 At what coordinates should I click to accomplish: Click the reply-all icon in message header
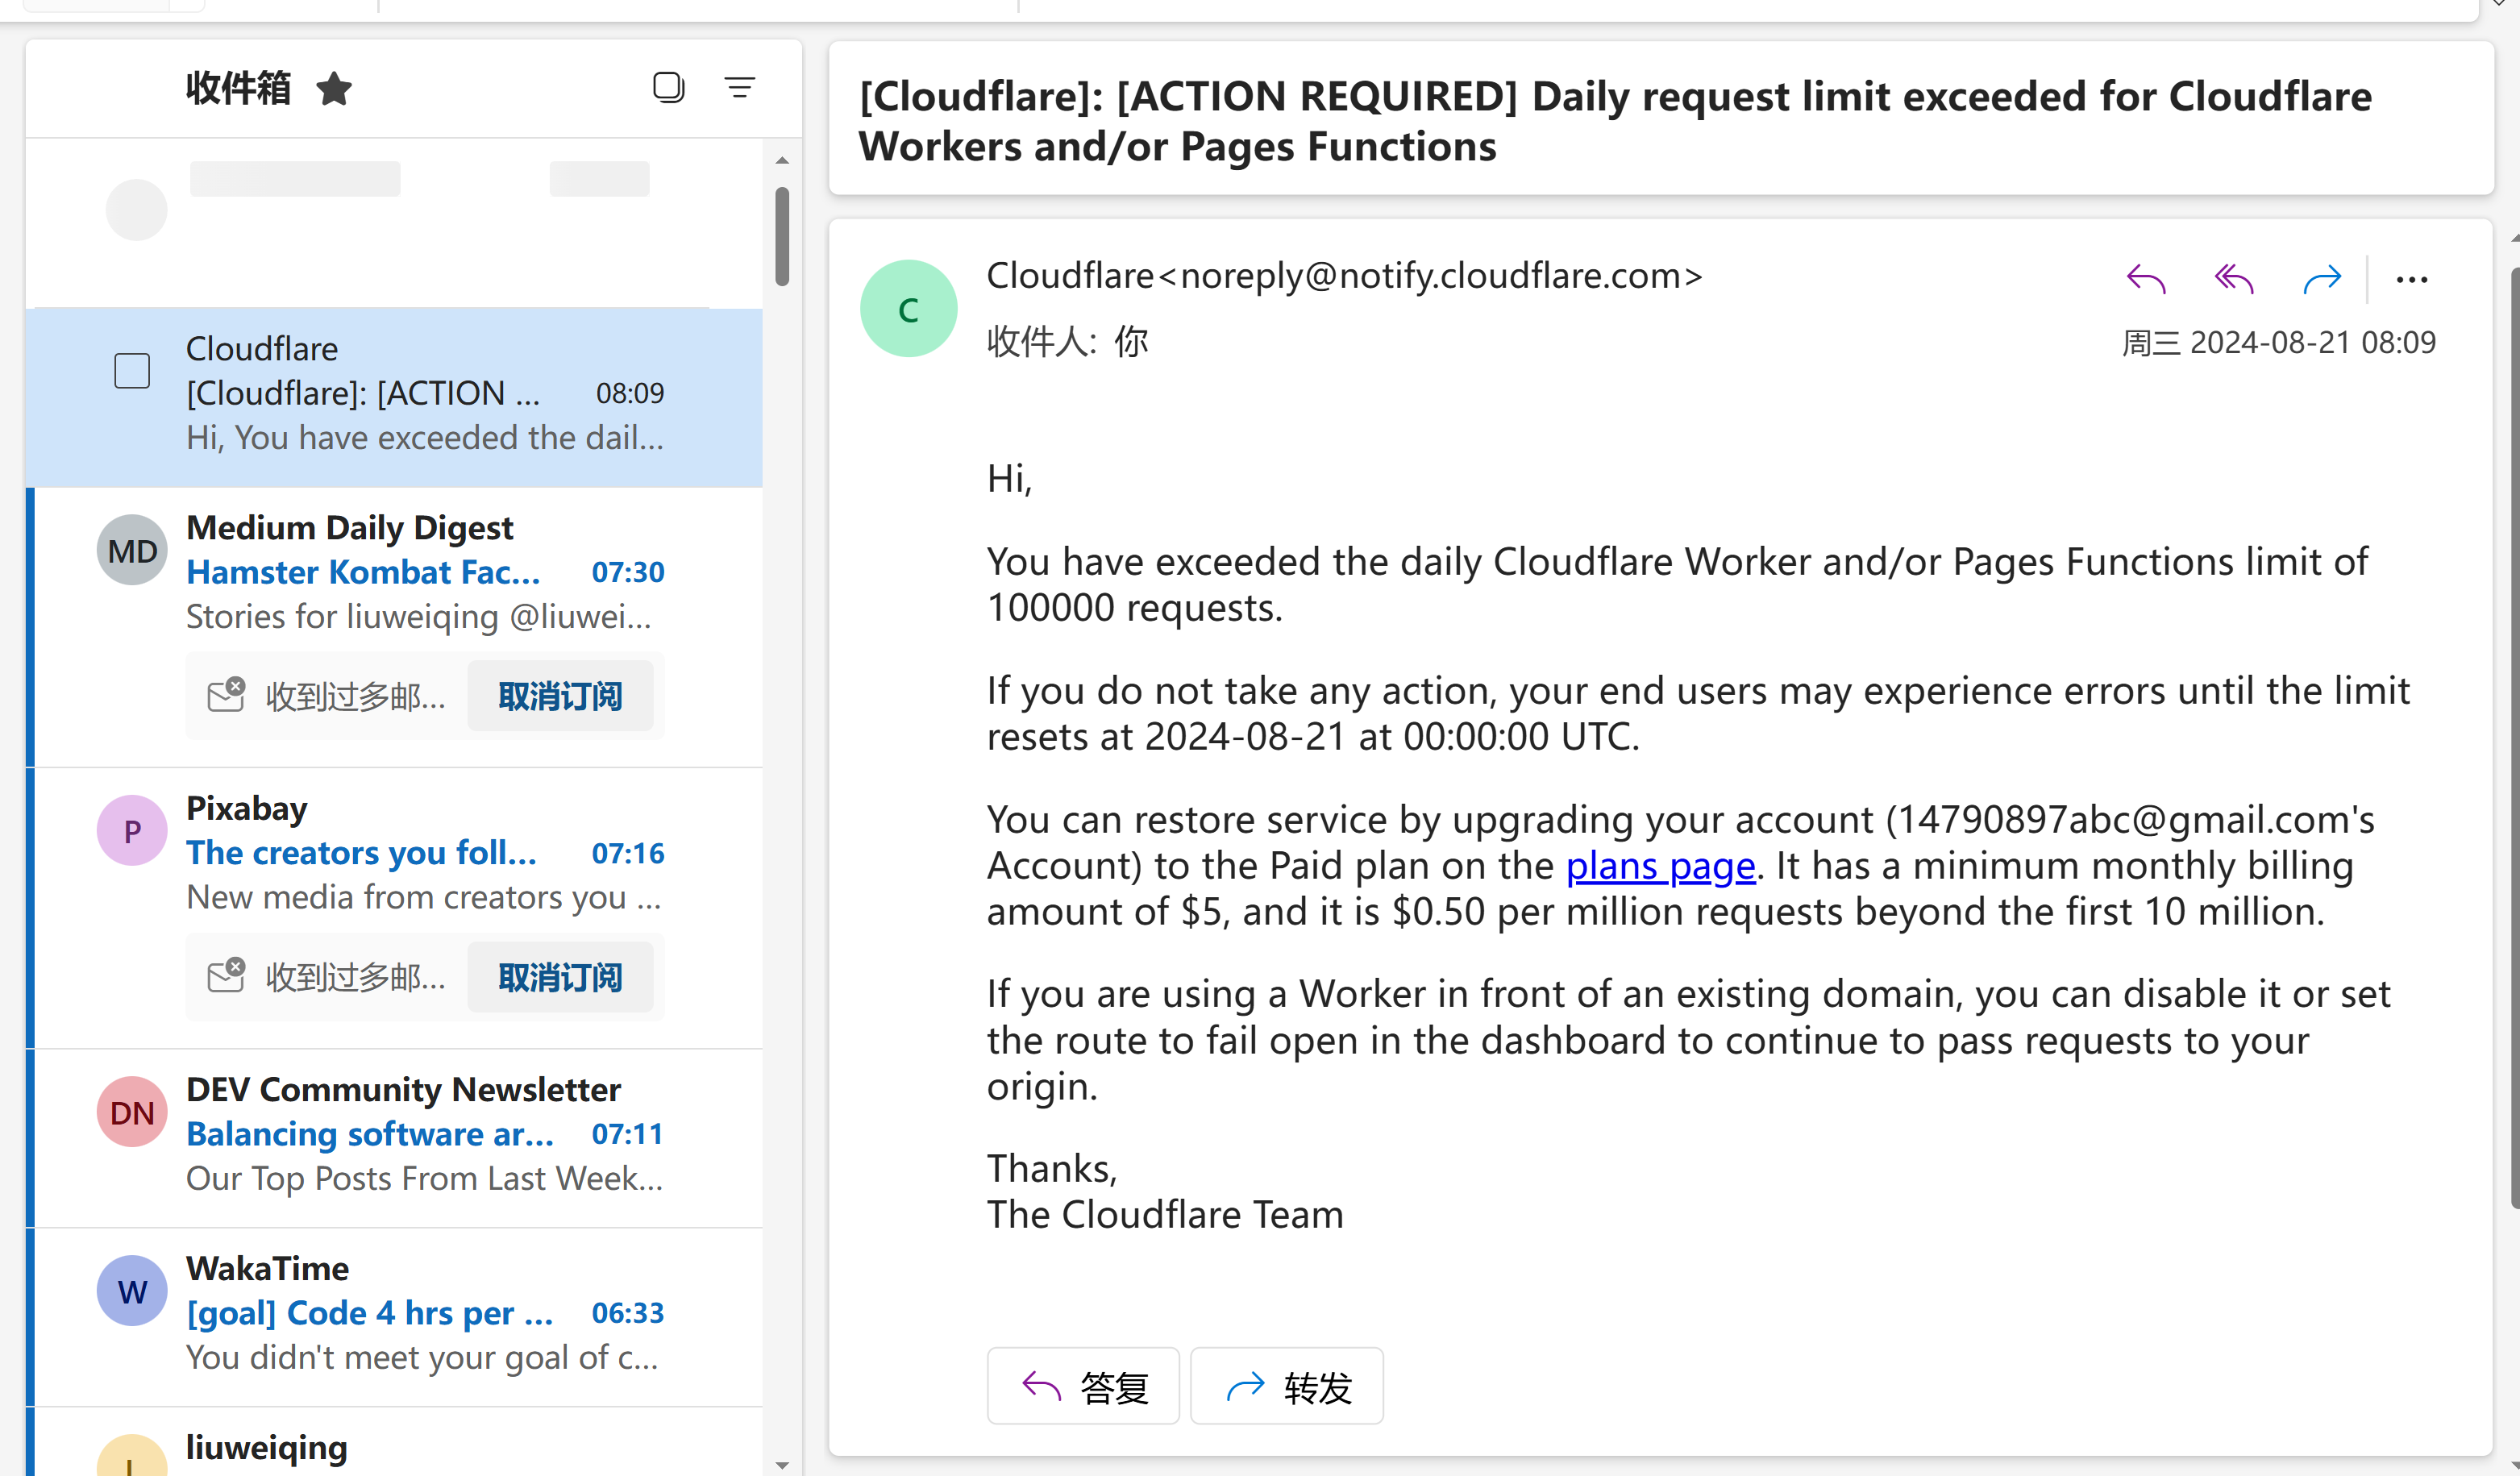point(2234,279)
